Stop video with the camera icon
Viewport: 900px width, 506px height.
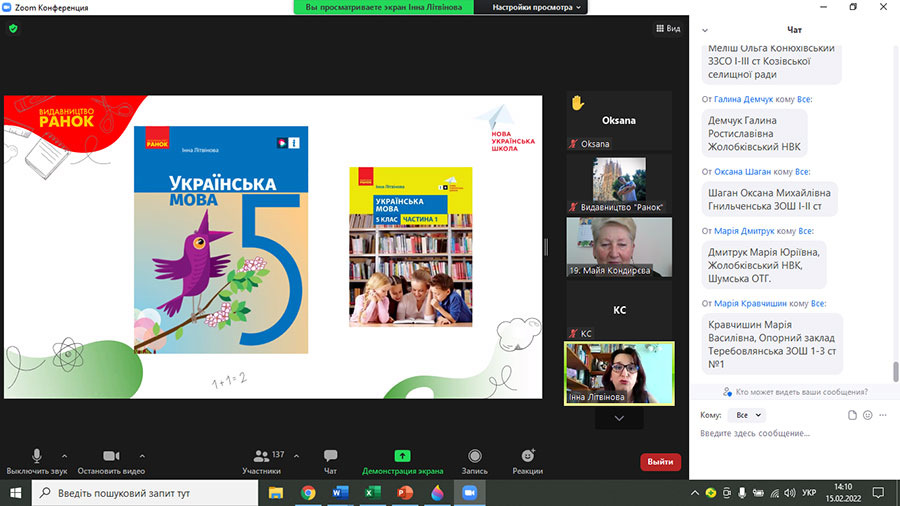point(111,456)
